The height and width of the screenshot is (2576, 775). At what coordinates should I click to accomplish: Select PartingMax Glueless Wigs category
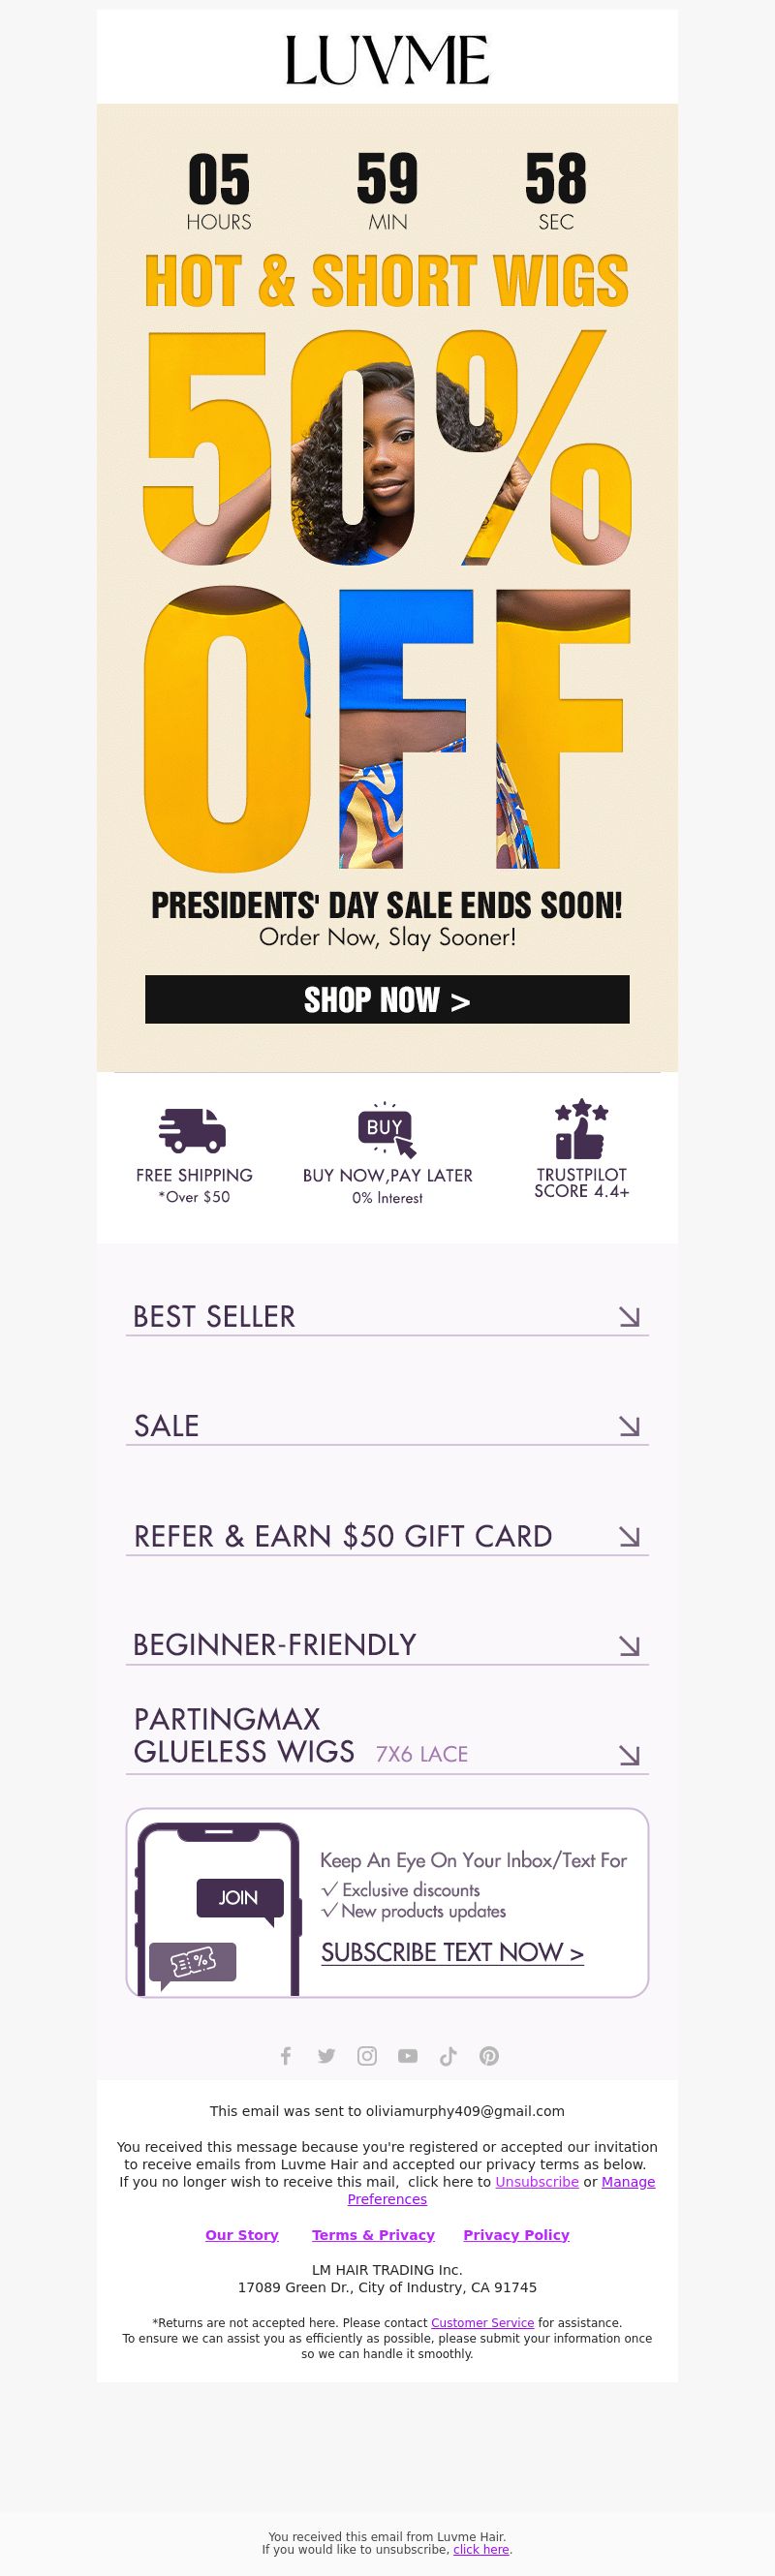tap(387, 1737)
